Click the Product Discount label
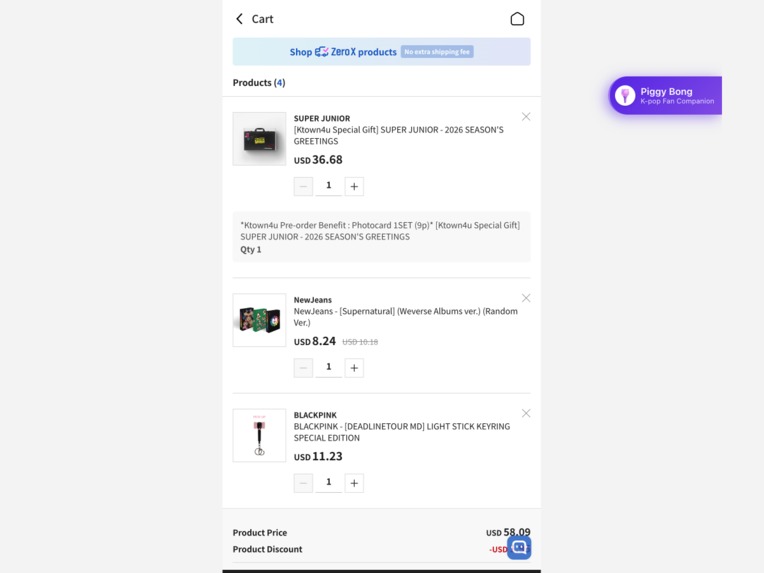The image size is (764, 573). 267,549
